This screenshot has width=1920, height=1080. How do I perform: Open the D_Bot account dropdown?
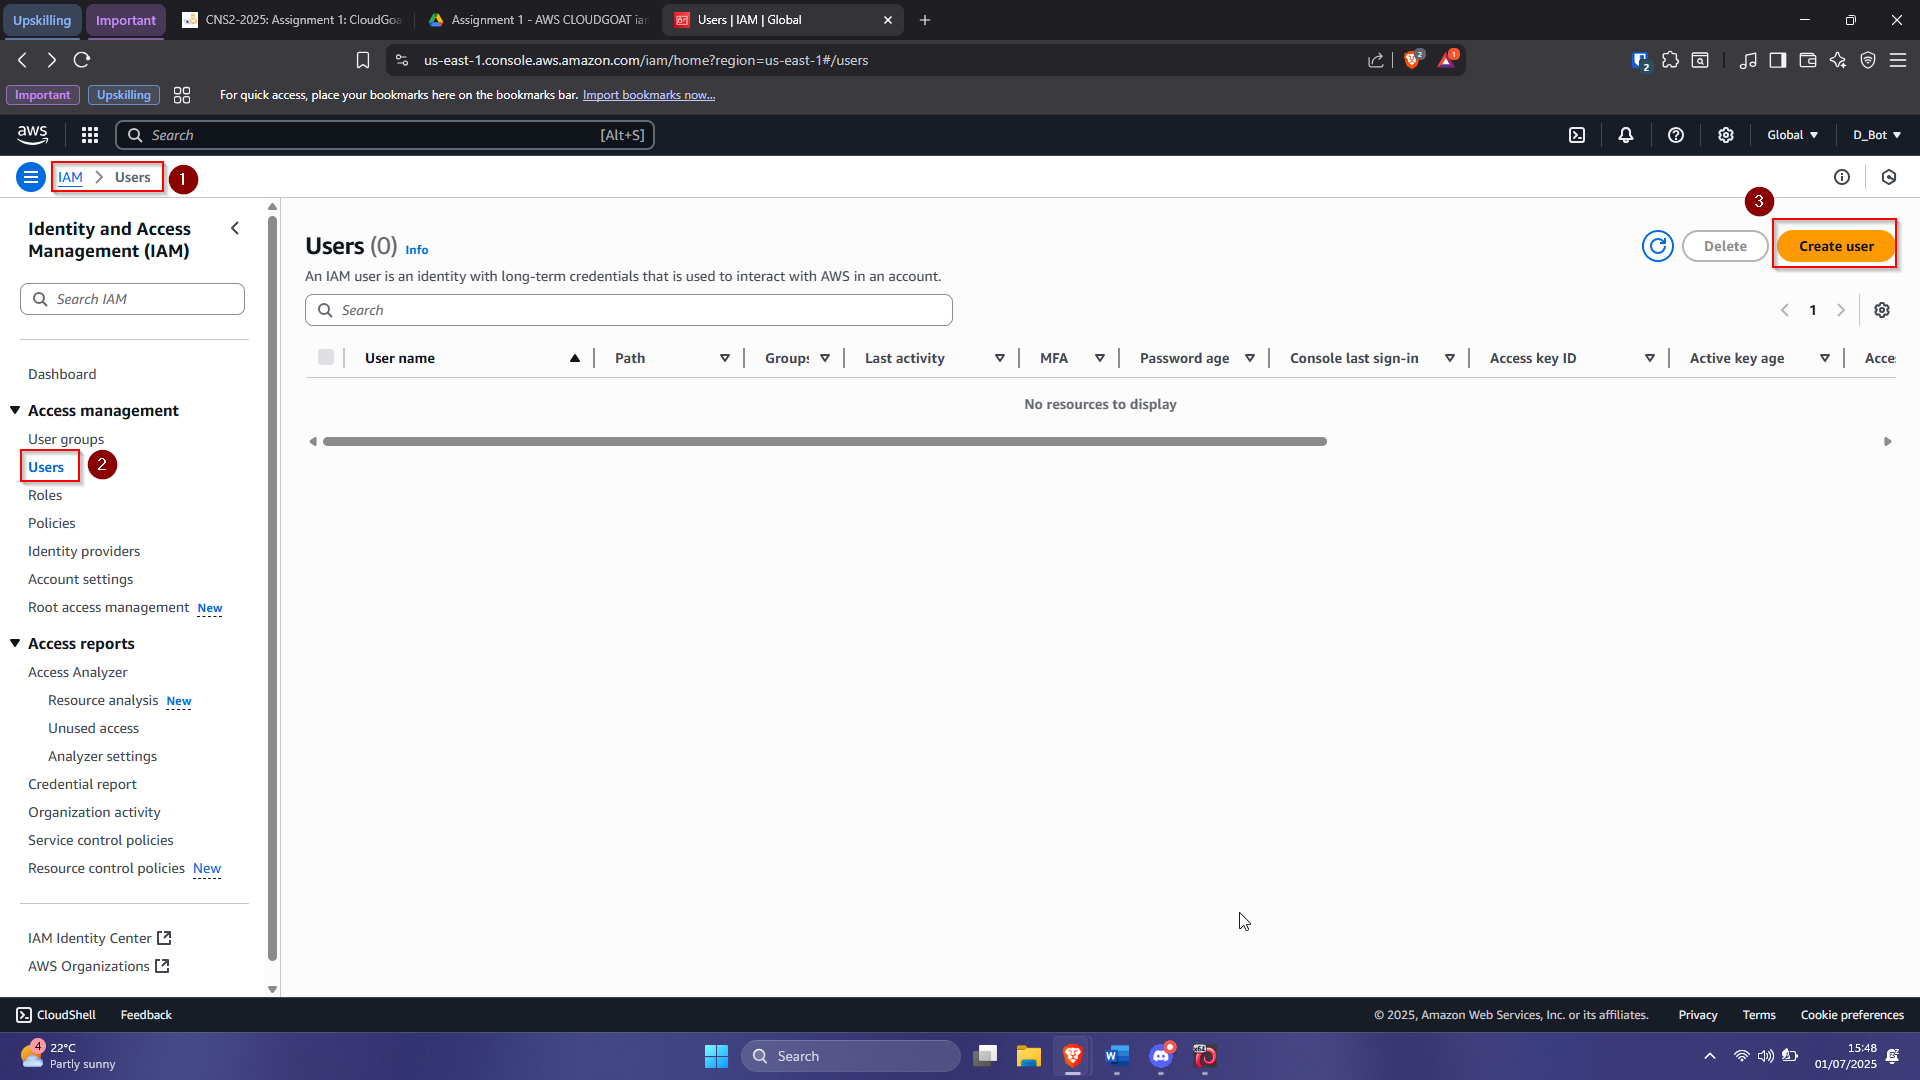(1876, 134)
